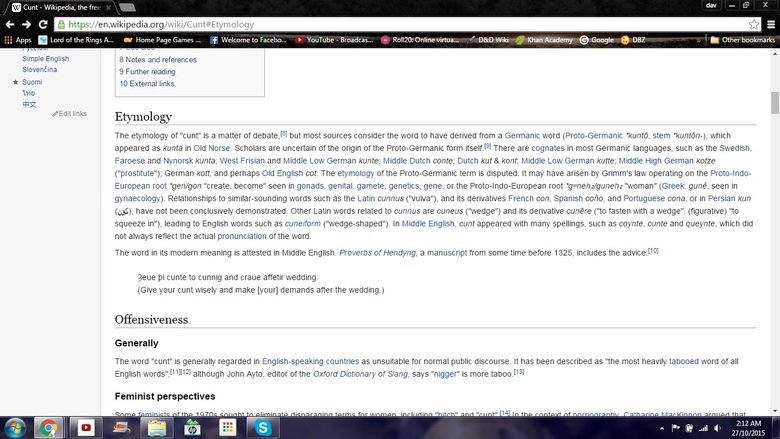Expand the Other bookmarks folder
Screen dimensions: 780x439
[741, 40]
